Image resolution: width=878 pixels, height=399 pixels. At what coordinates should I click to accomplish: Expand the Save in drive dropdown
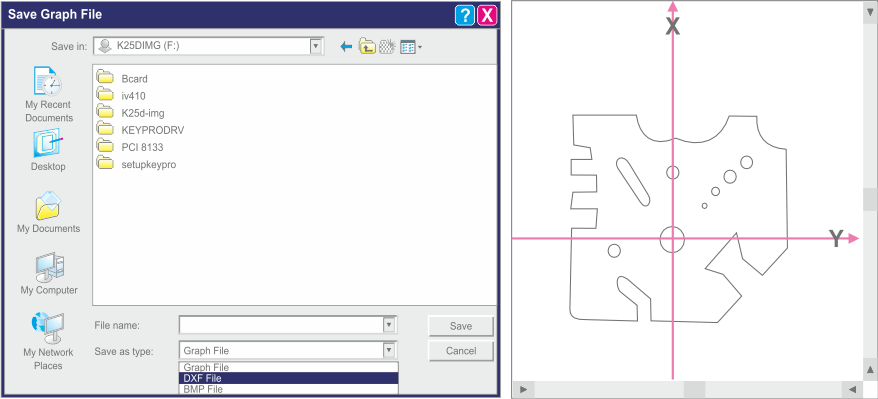click(316, 46)
